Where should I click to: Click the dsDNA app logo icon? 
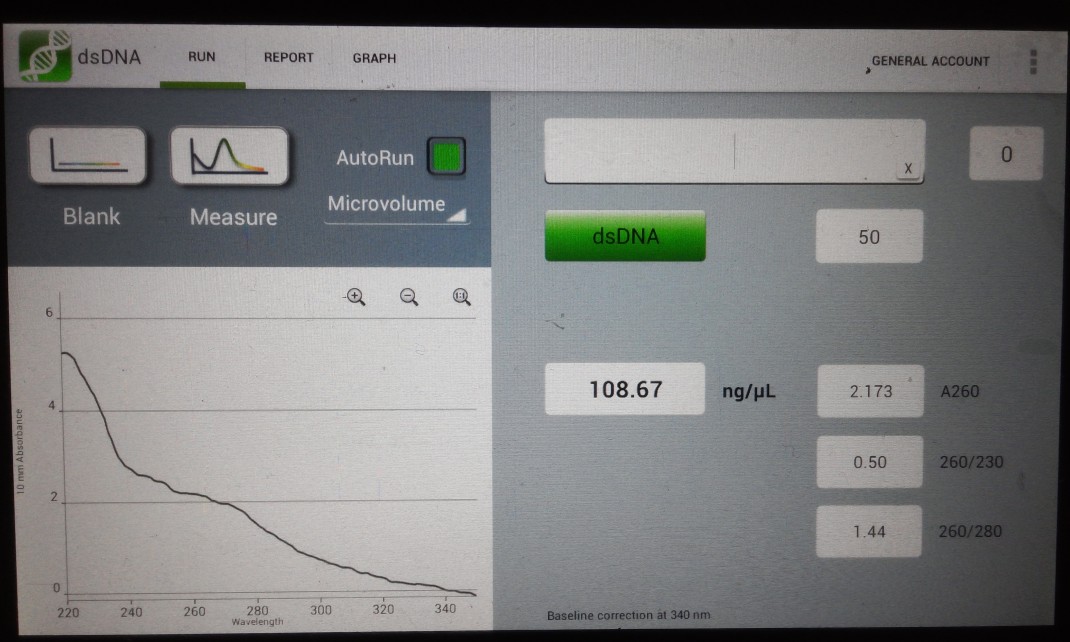tap(45, 57)
